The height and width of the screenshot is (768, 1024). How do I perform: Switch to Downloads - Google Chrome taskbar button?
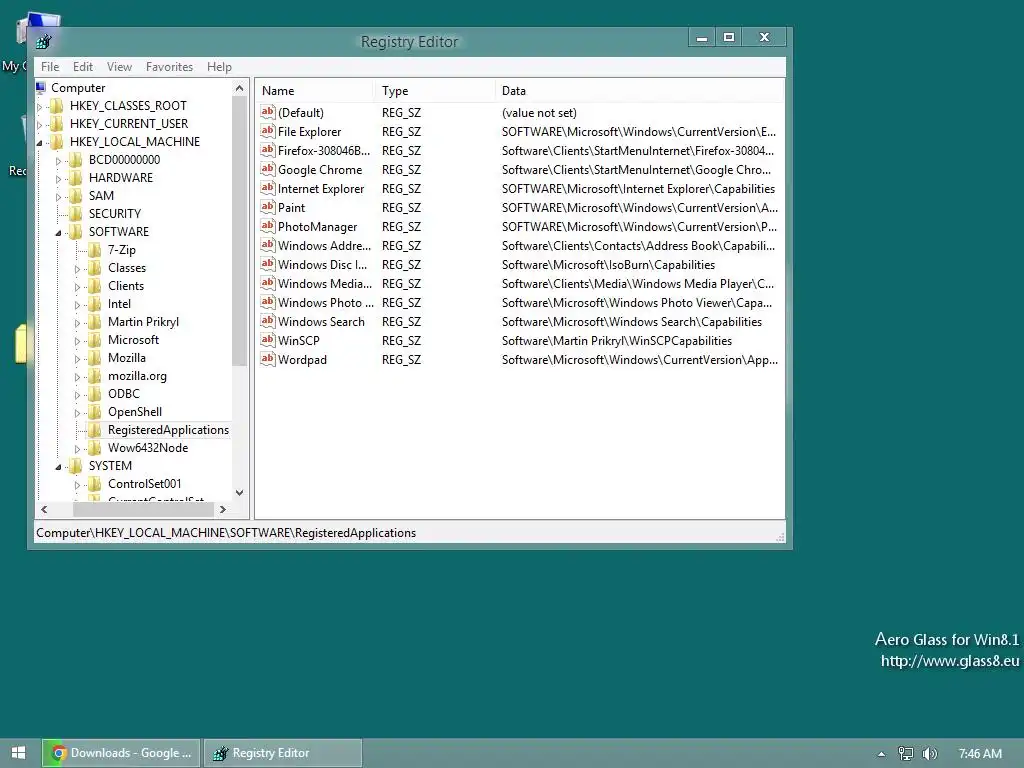(x=121, y=753)
